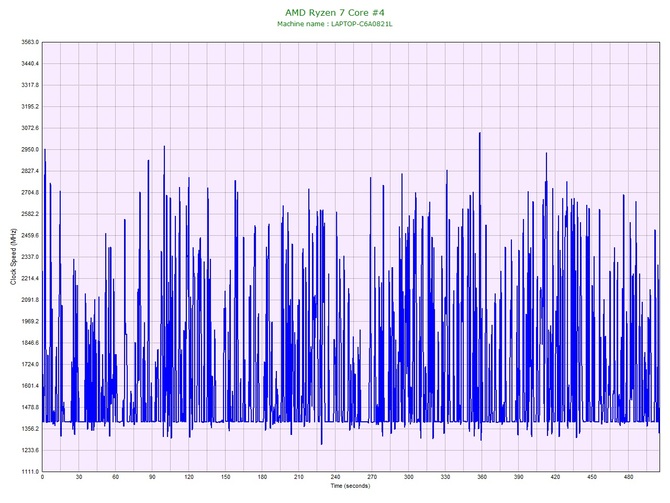Image resolution: width=670 pixels, height=503 pixels.
Task: Select the 1969.2 y-axis value
Action: point(30,321)
